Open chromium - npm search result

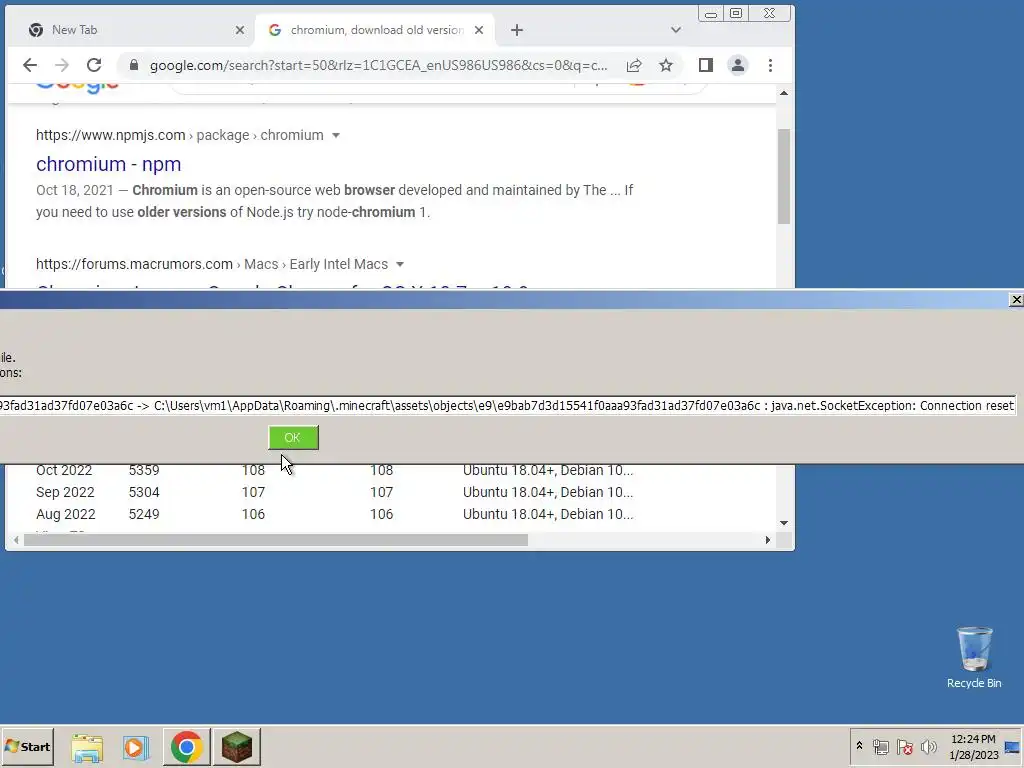tap(108, 164)
